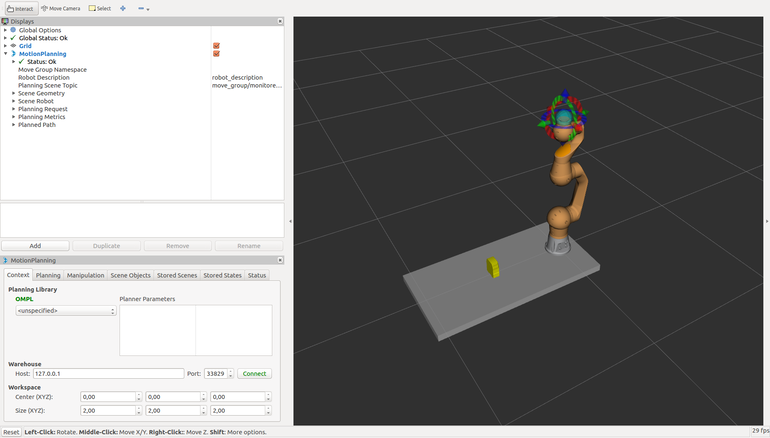Close the Displays panel with its X icon
This screenshot has height=438, width=770.
pos(281,21)
